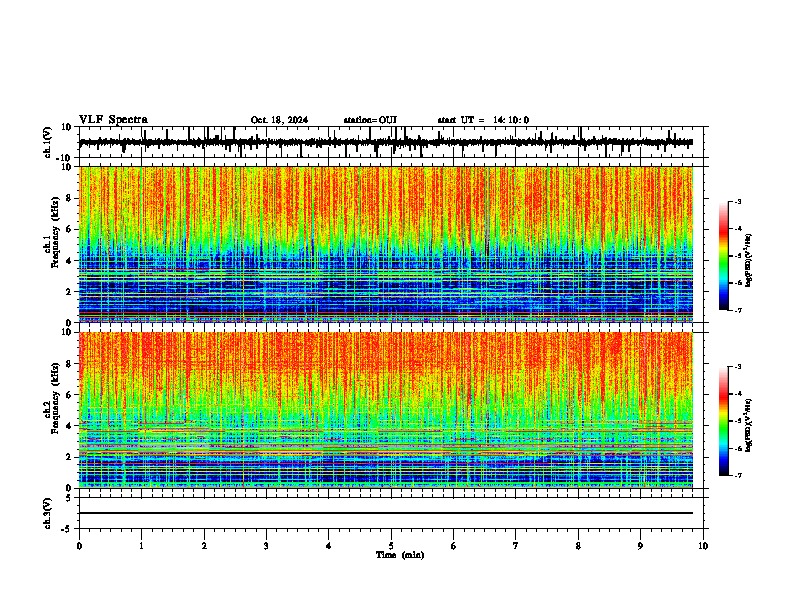Click time axis tick label "2"
Screen dimensions: 792x612
[204, 546]
